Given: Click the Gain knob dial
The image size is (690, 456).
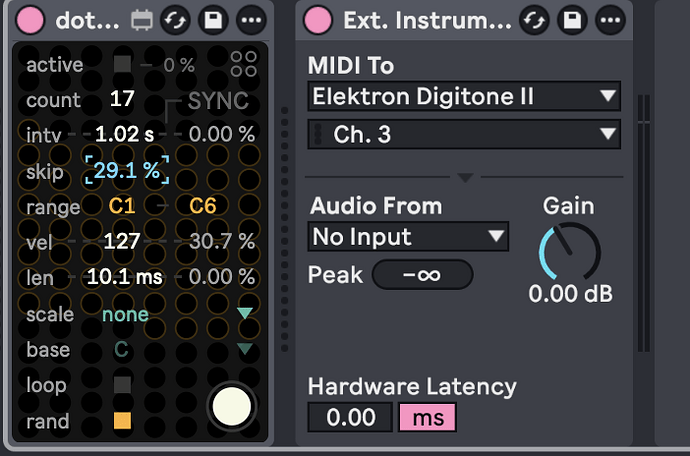Looking at the screenshot, I should (570, 252).
